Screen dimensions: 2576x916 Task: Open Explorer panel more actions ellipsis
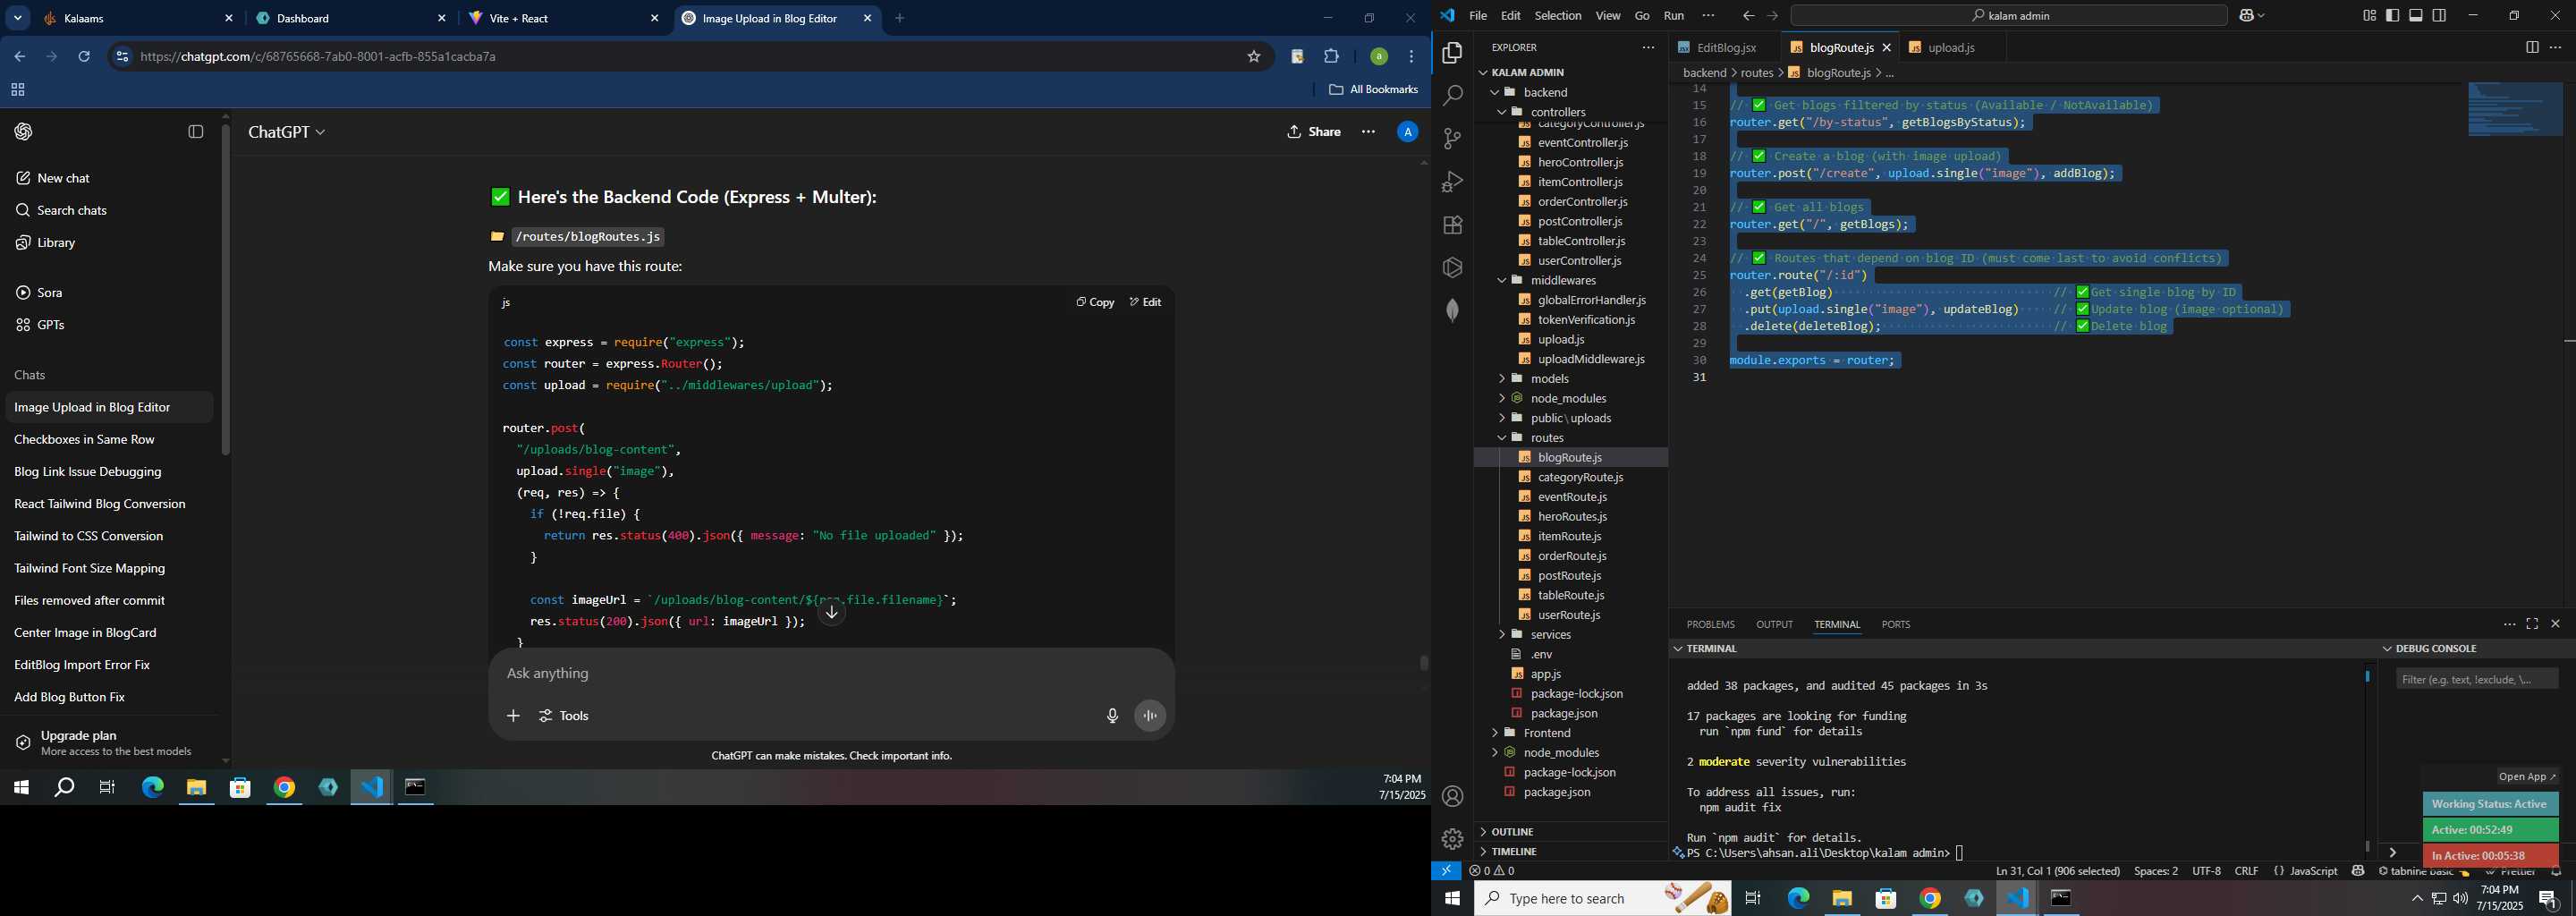[x=1648, y=47]
